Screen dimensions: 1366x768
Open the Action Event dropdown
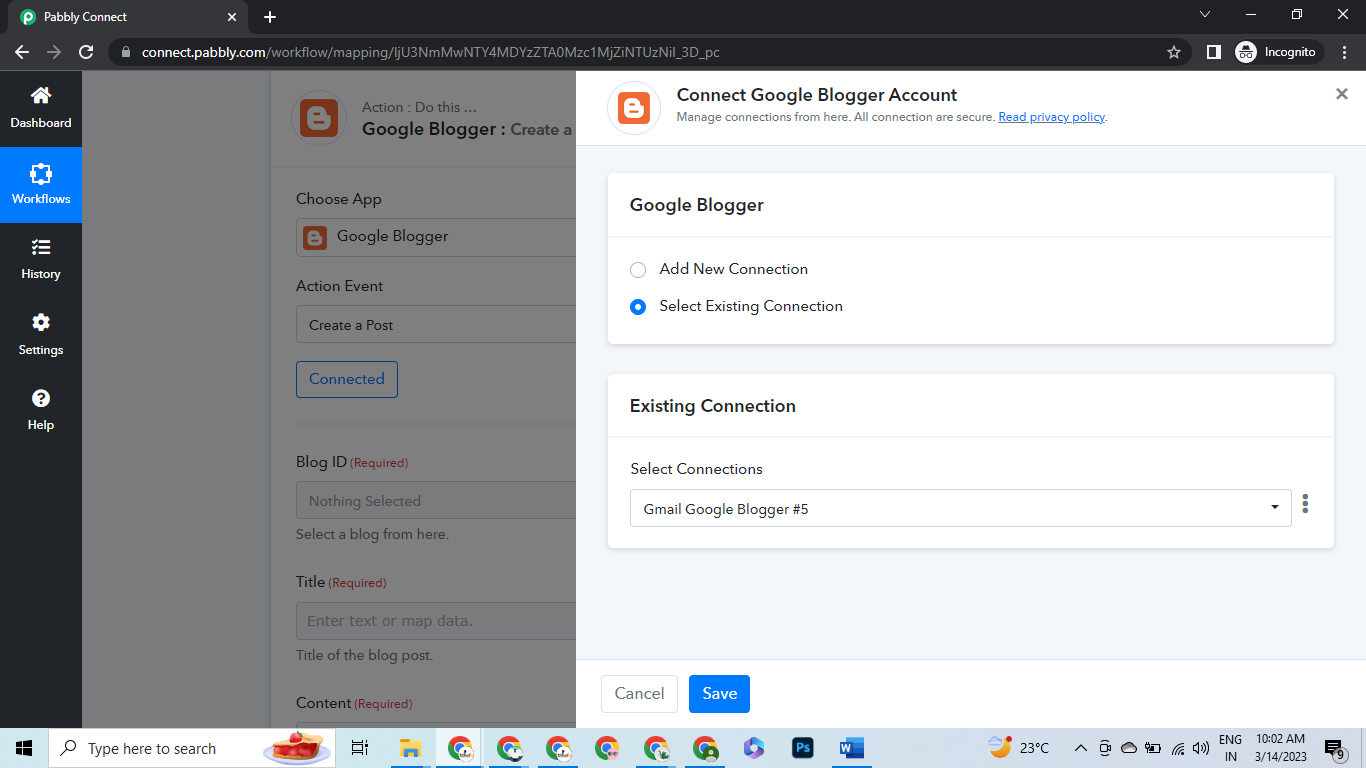(x=436, y=325)
